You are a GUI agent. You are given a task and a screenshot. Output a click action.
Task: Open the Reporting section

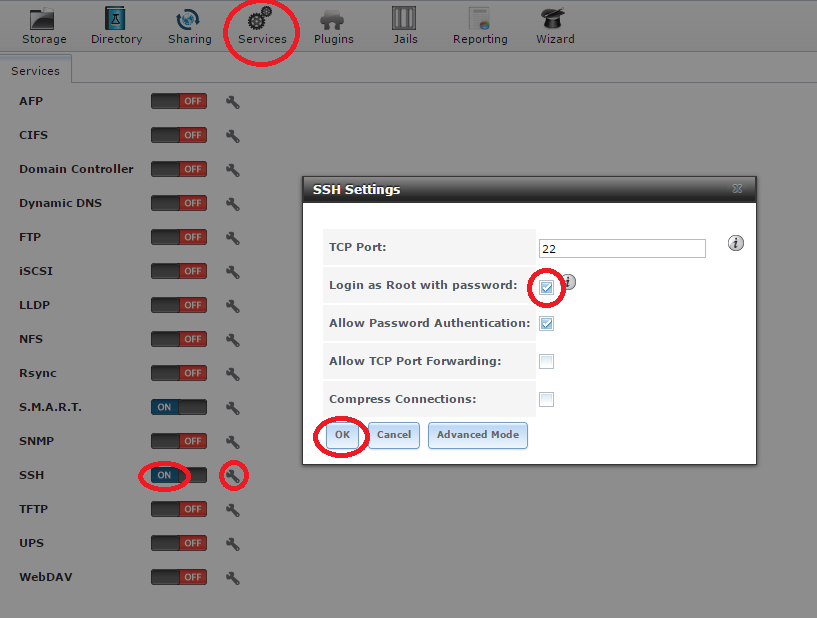coord(480,26)
